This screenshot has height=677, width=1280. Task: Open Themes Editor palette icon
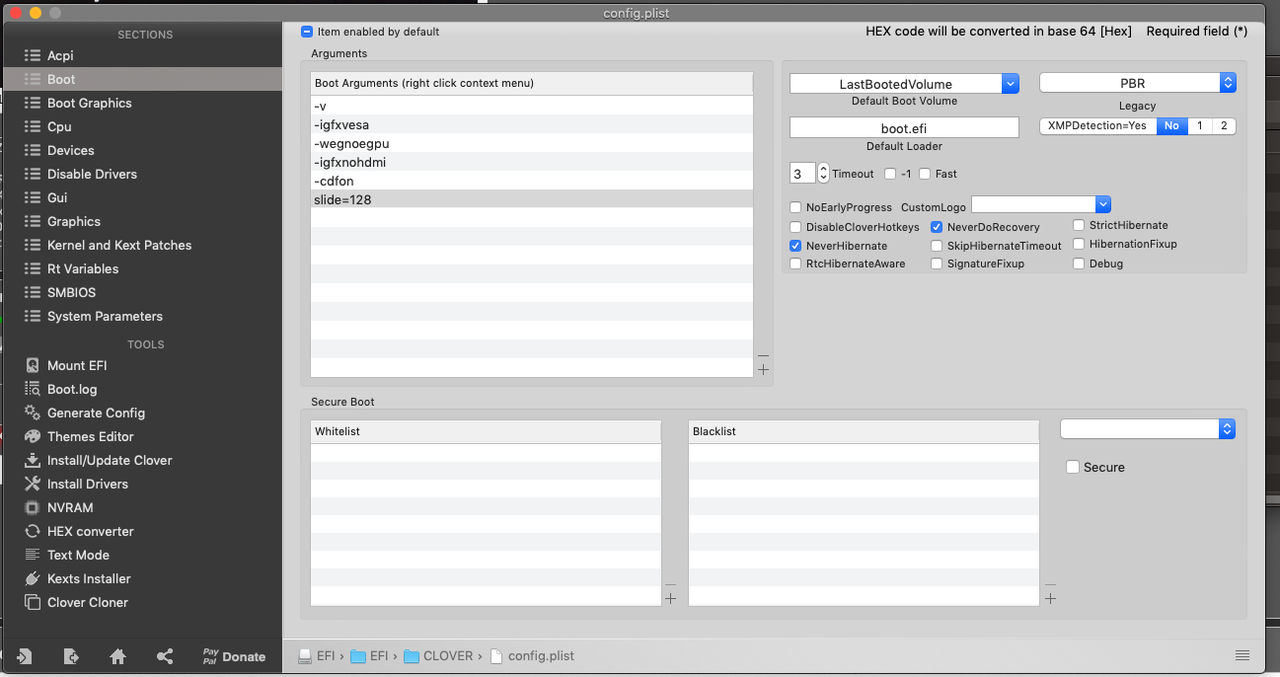click(x=32, y=437)
